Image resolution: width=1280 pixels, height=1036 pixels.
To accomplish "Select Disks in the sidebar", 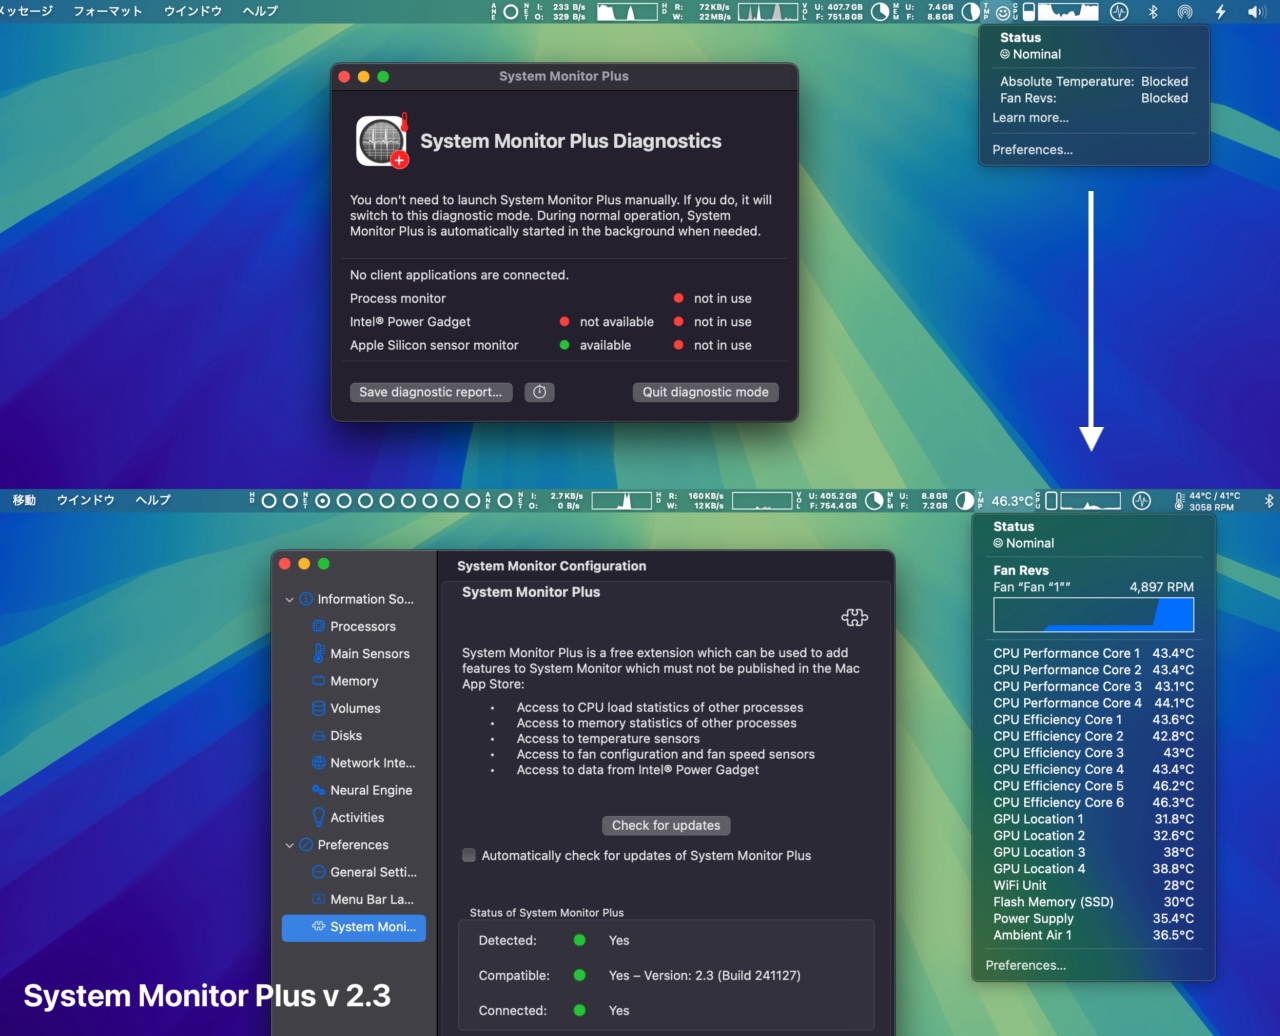I will click(x=337, y=735).
